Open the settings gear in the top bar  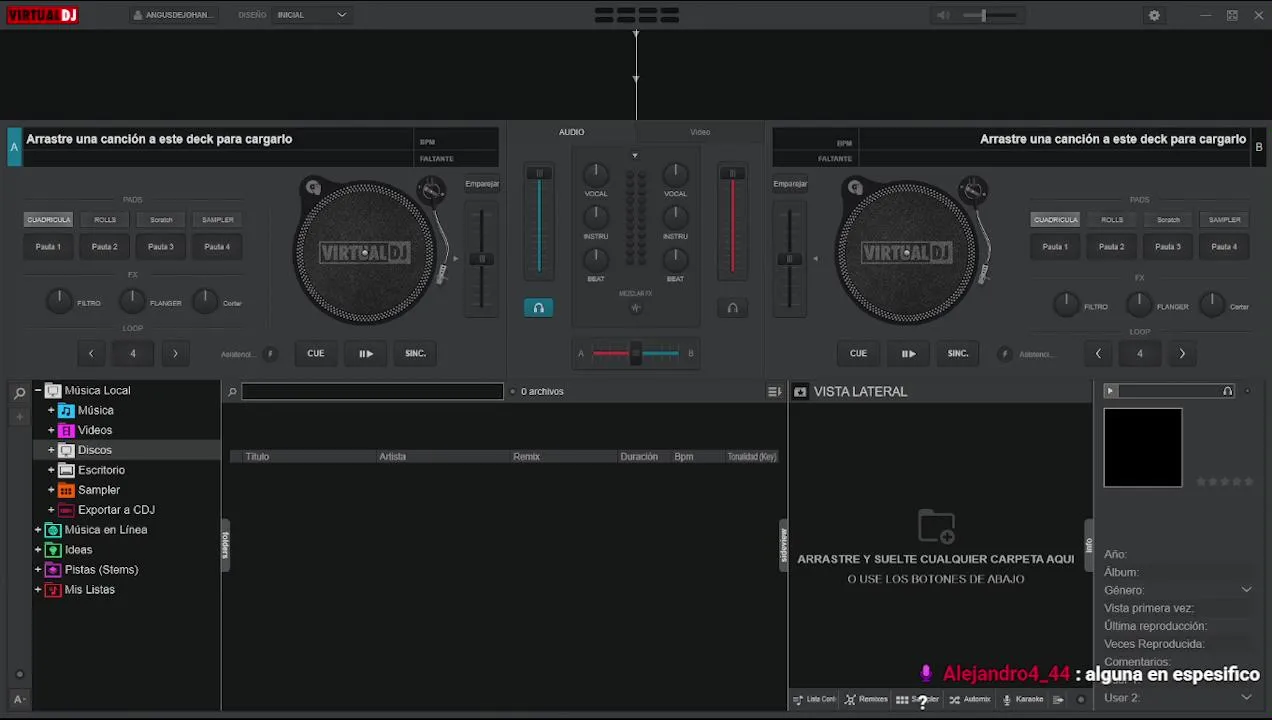point(1154,15)
